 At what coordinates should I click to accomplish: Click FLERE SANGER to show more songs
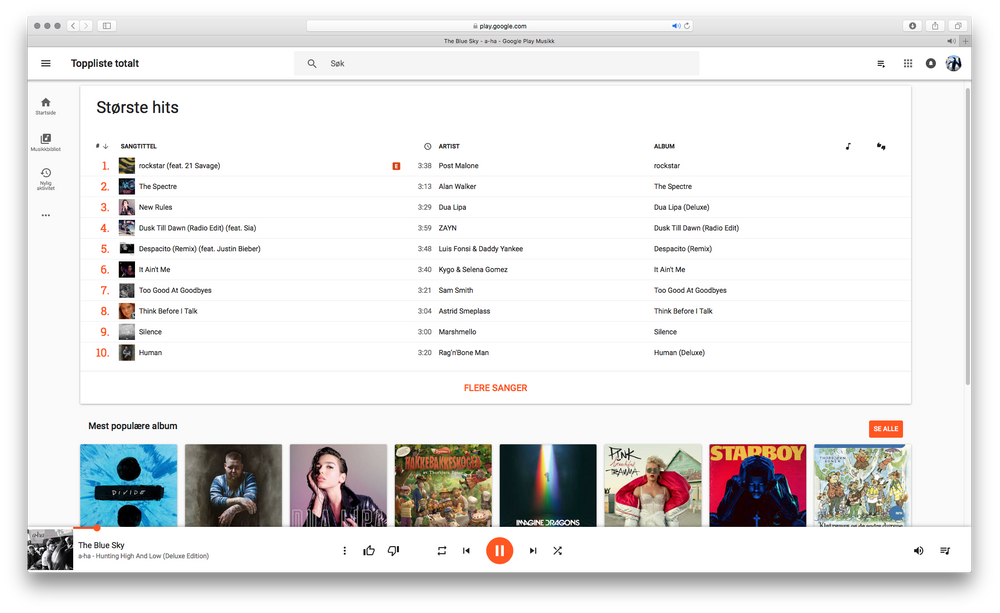(x=496, y=388)
